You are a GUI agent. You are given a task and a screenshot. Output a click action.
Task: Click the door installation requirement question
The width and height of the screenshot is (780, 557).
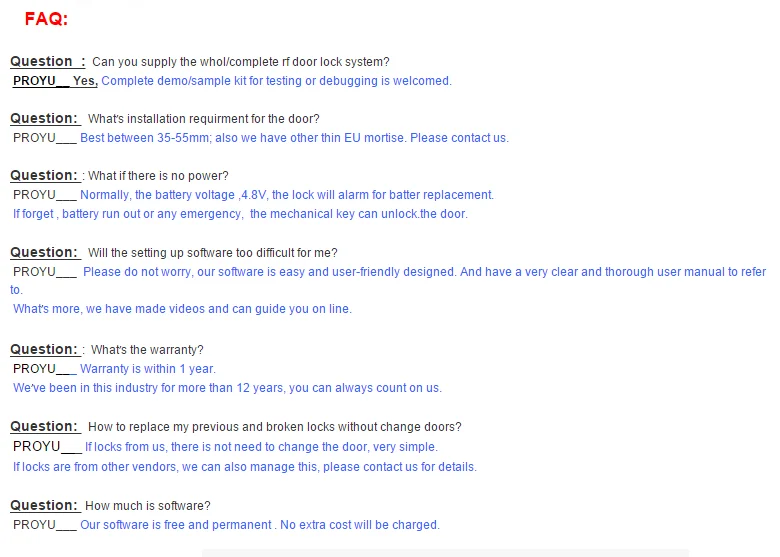tap(204, 119)
